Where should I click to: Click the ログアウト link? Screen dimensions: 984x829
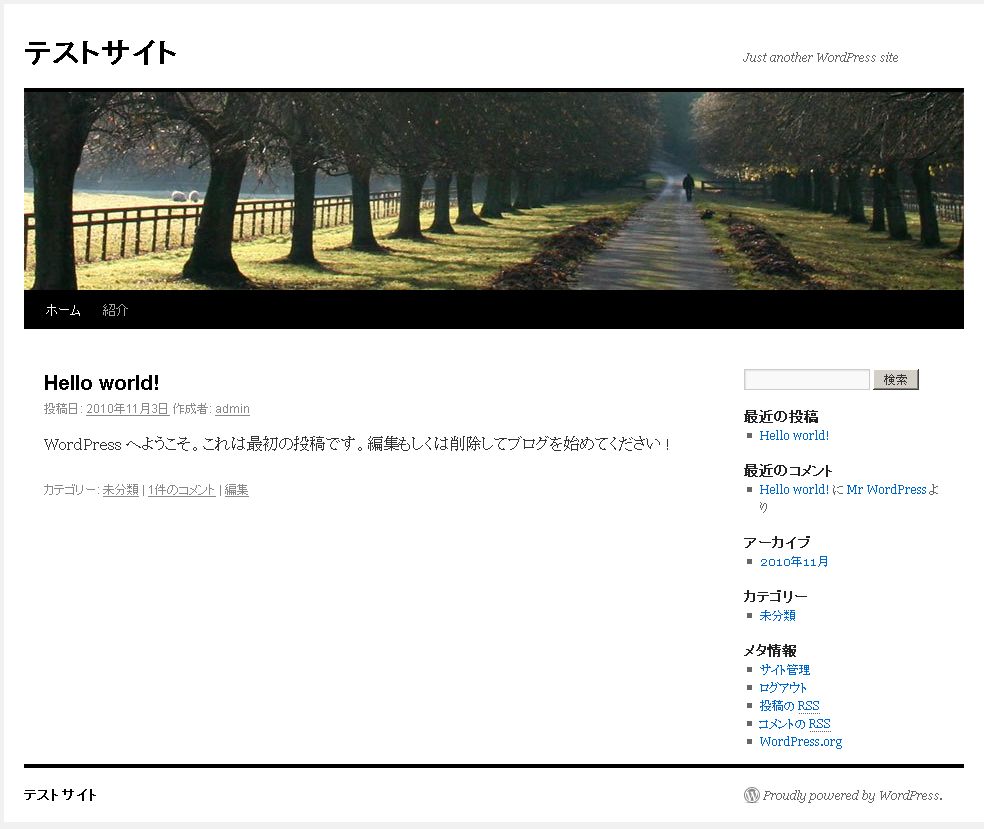pyautogui.click(x=783, y=688)
